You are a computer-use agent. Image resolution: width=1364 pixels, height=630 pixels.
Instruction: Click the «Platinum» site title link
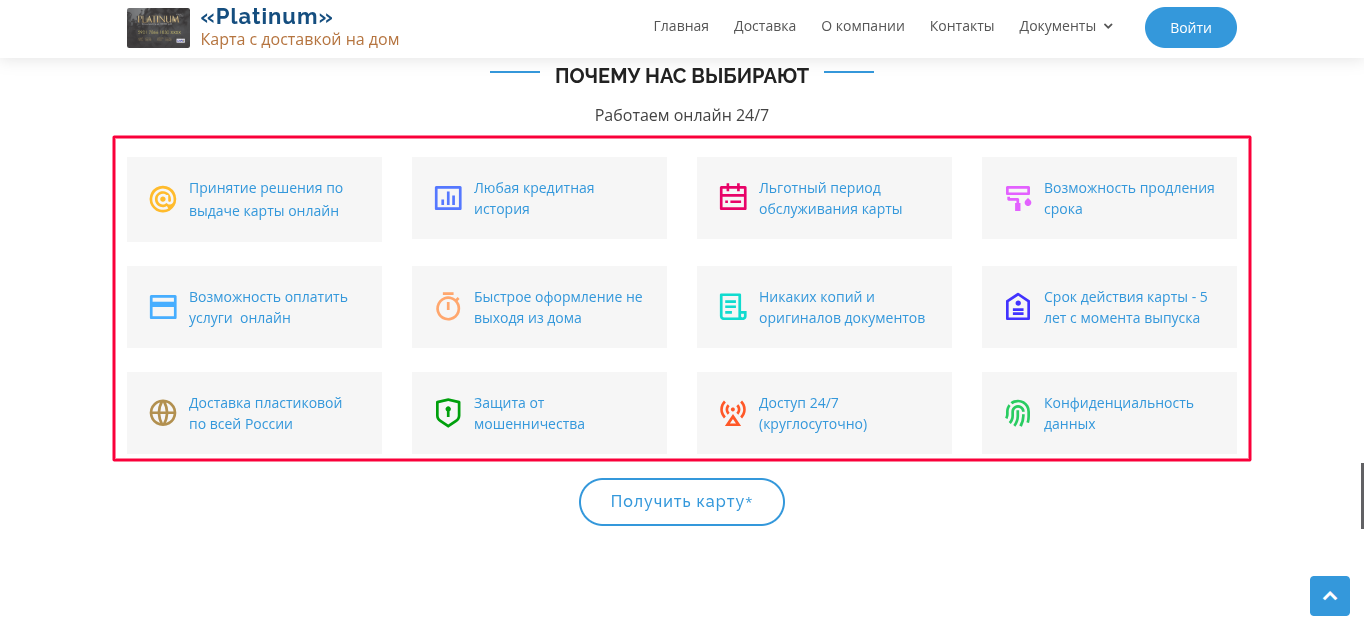266,17
